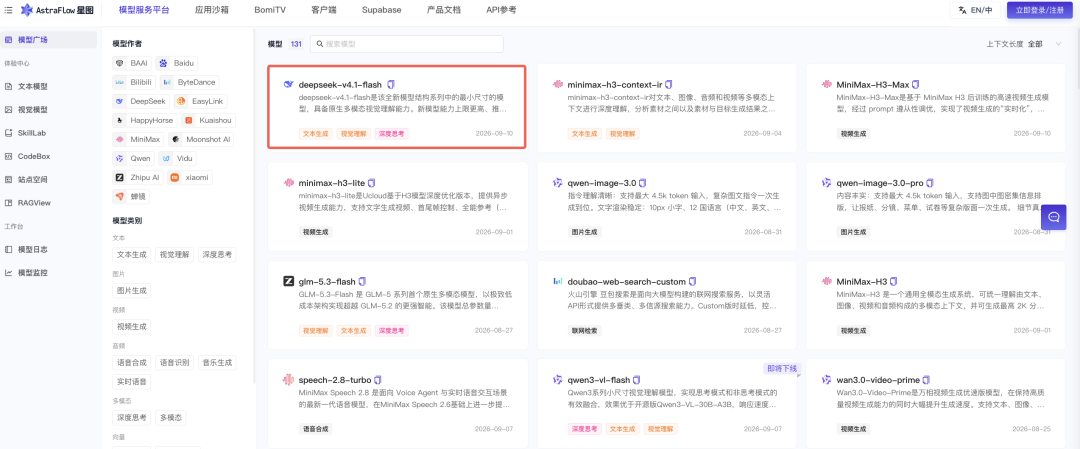
Task: Toggle the Baidu author filter
Action: pos(176,63)
